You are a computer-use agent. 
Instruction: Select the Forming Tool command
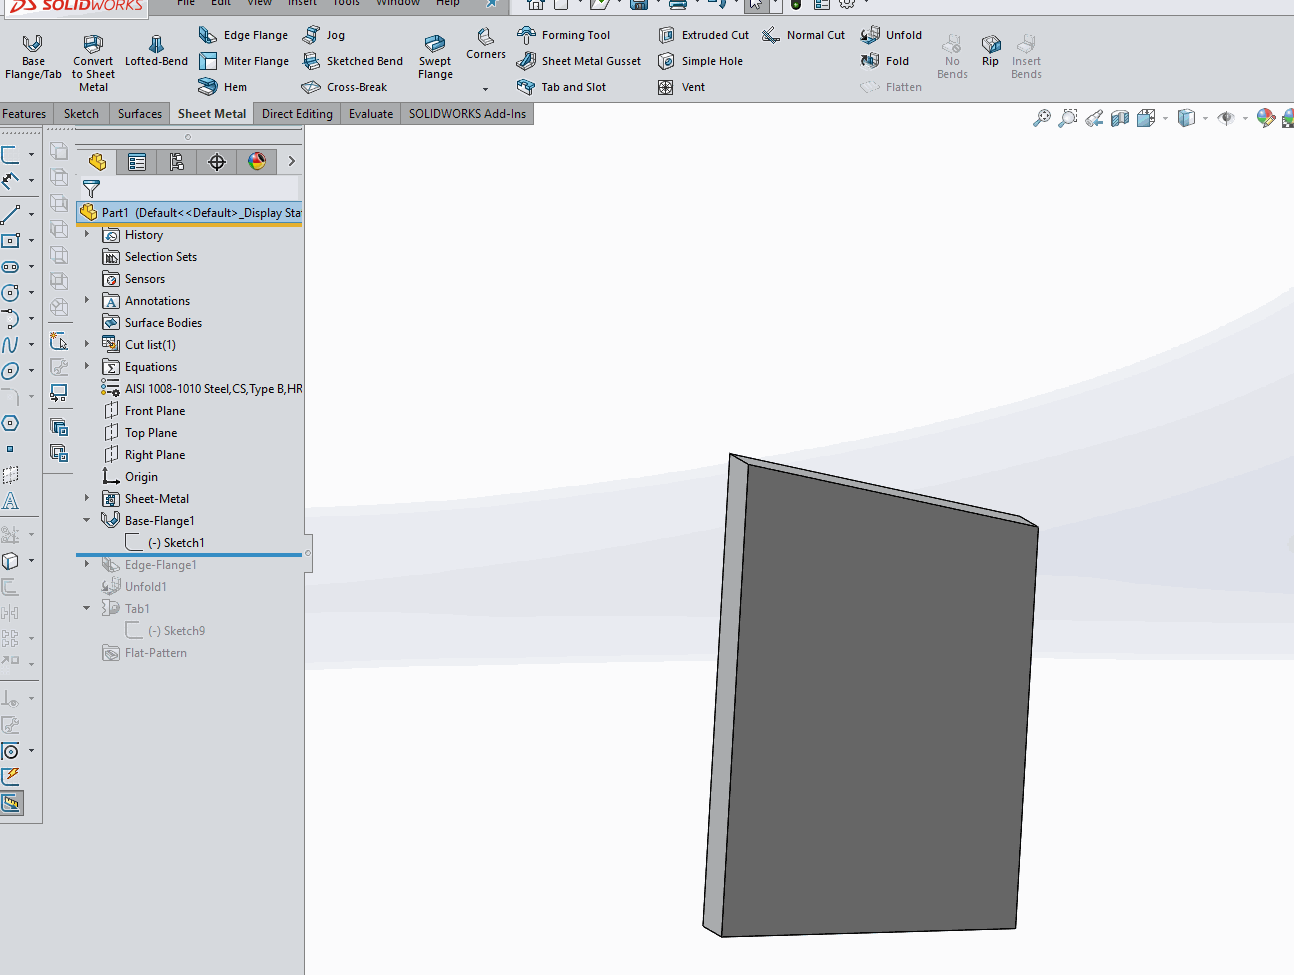coord(563,35)
